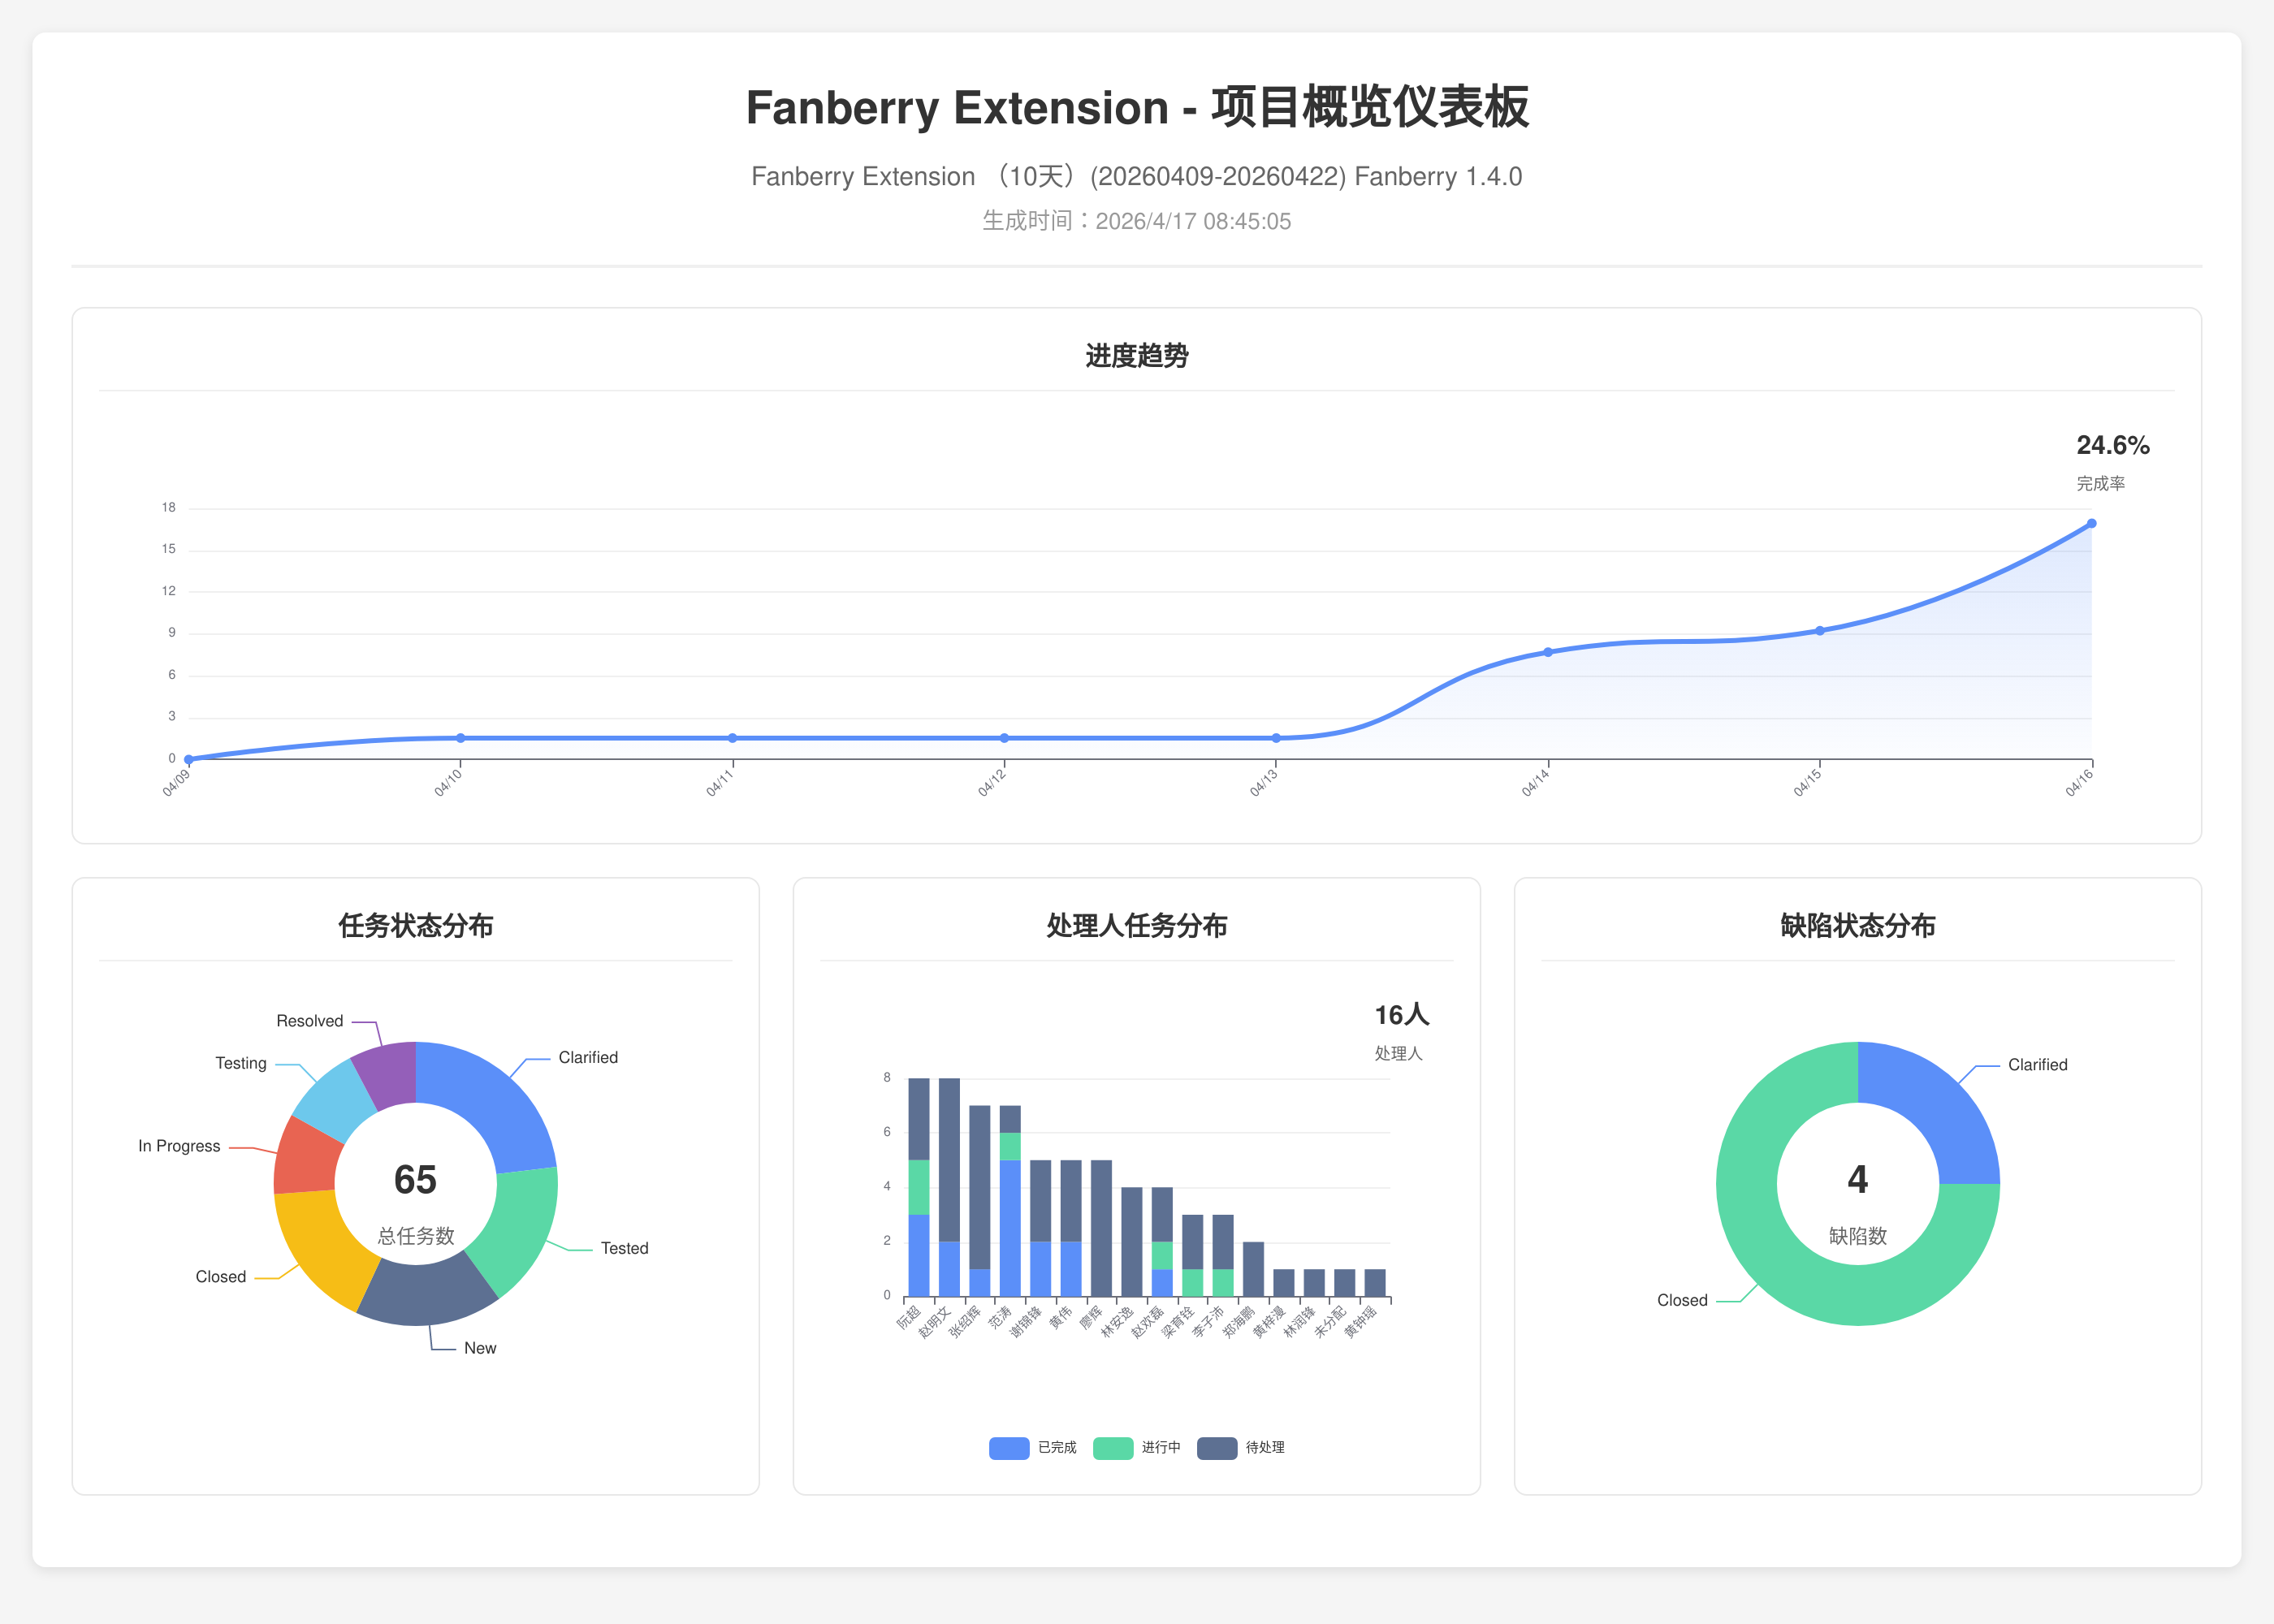
Task: Toggle the 进行中 legend series
Action: (x=1112, y=1448)
